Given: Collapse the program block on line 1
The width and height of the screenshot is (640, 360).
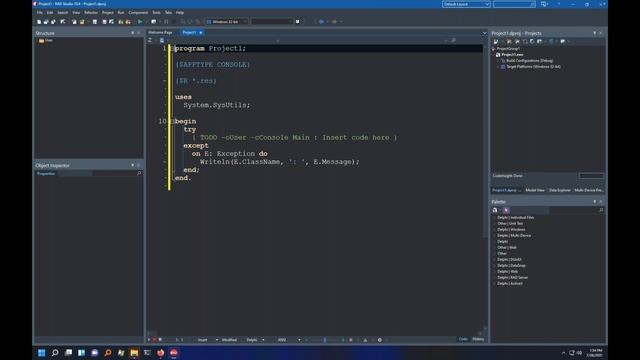Looking at the screenshot, I should coord(172,49).
